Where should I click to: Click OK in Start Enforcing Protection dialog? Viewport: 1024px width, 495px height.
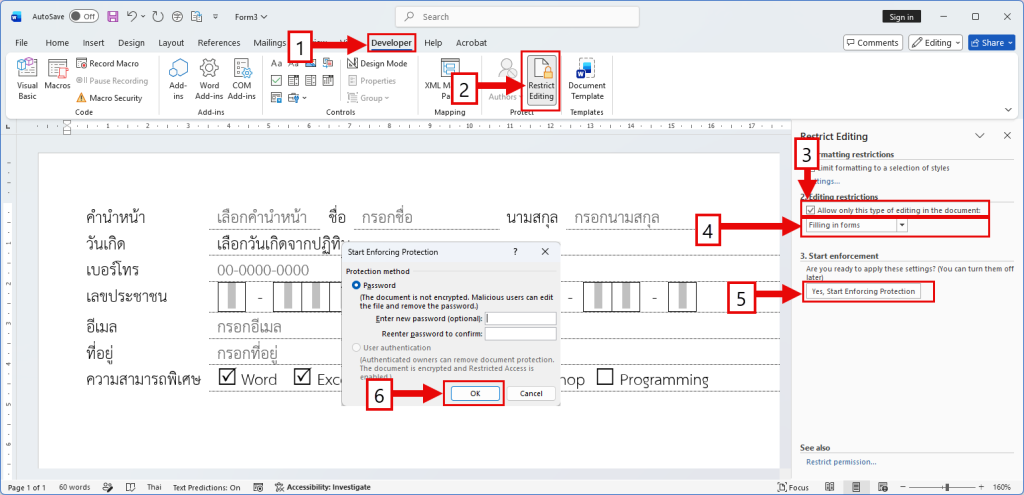click(475, 394)
